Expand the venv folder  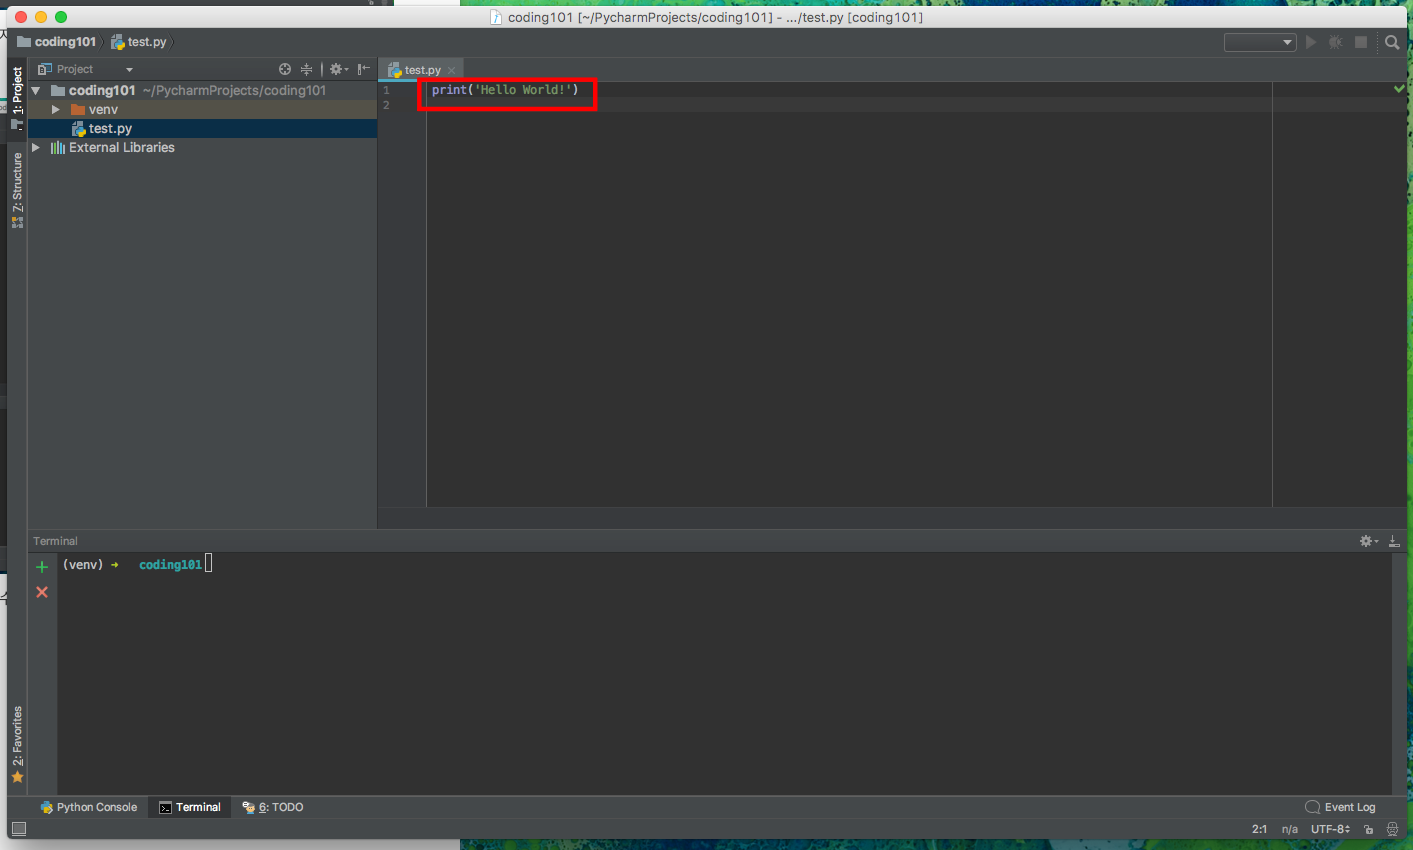(x=56, y=110)
